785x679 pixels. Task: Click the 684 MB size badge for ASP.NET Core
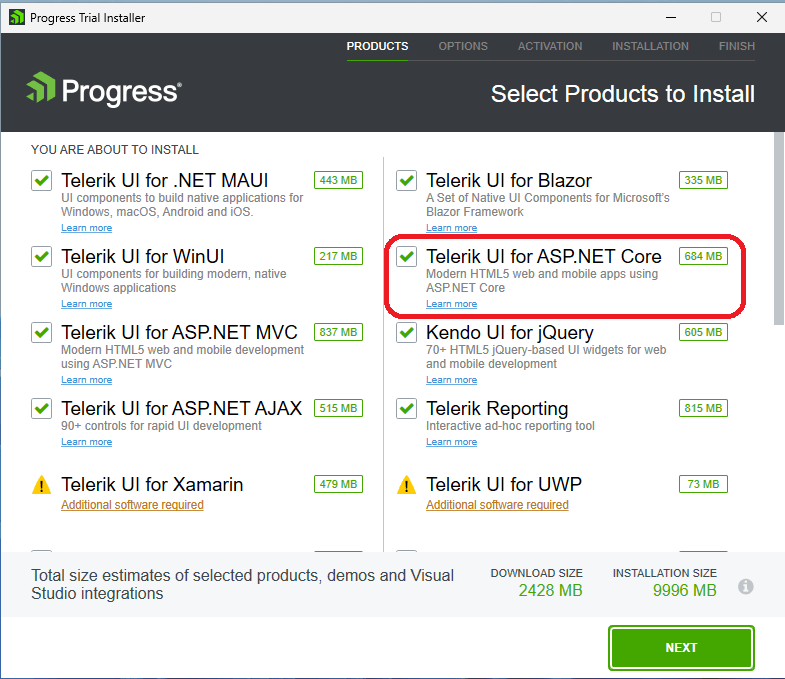point(703,256)
